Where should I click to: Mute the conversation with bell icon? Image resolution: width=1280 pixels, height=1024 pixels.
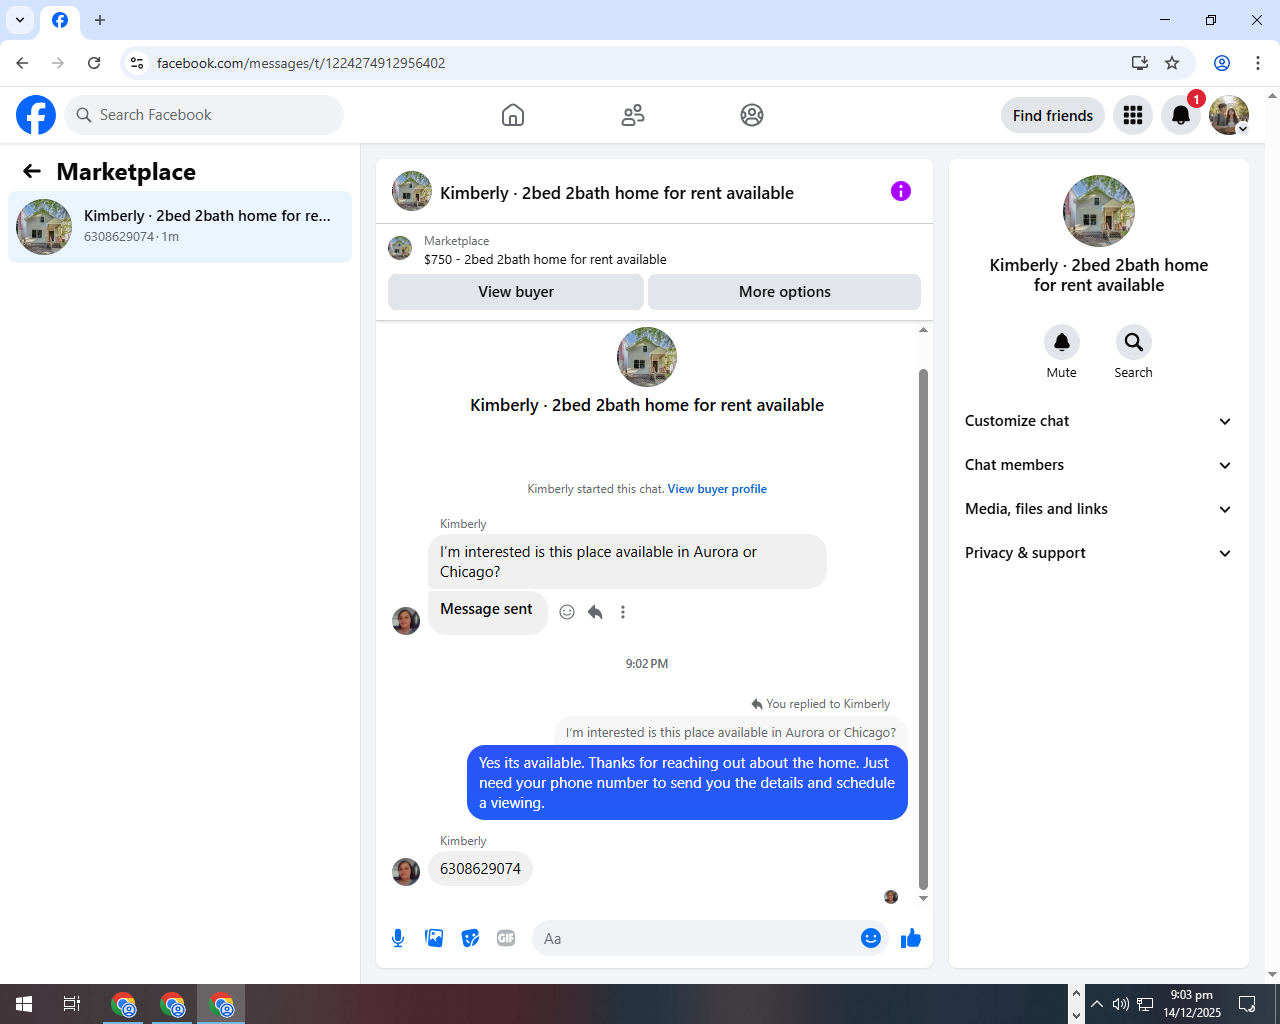click(1062, 342)
